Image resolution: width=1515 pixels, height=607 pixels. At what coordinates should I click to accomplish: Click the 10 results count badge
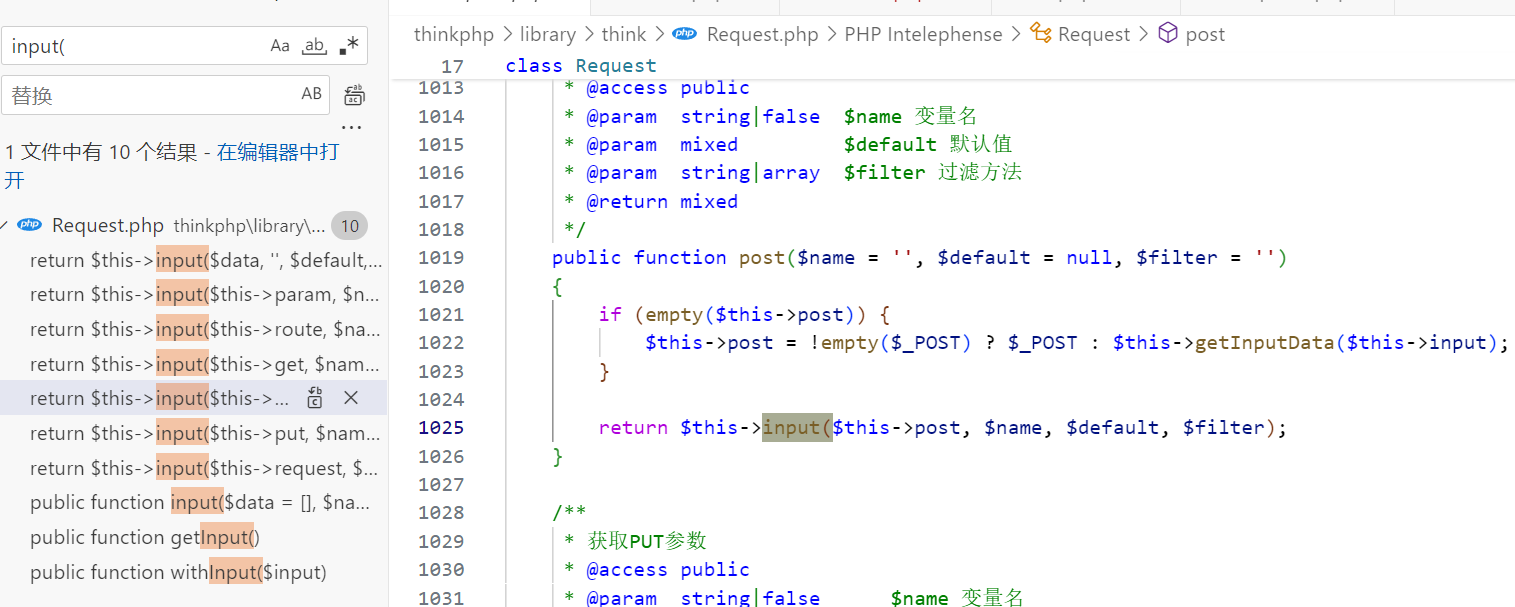(x=349, y=226)
